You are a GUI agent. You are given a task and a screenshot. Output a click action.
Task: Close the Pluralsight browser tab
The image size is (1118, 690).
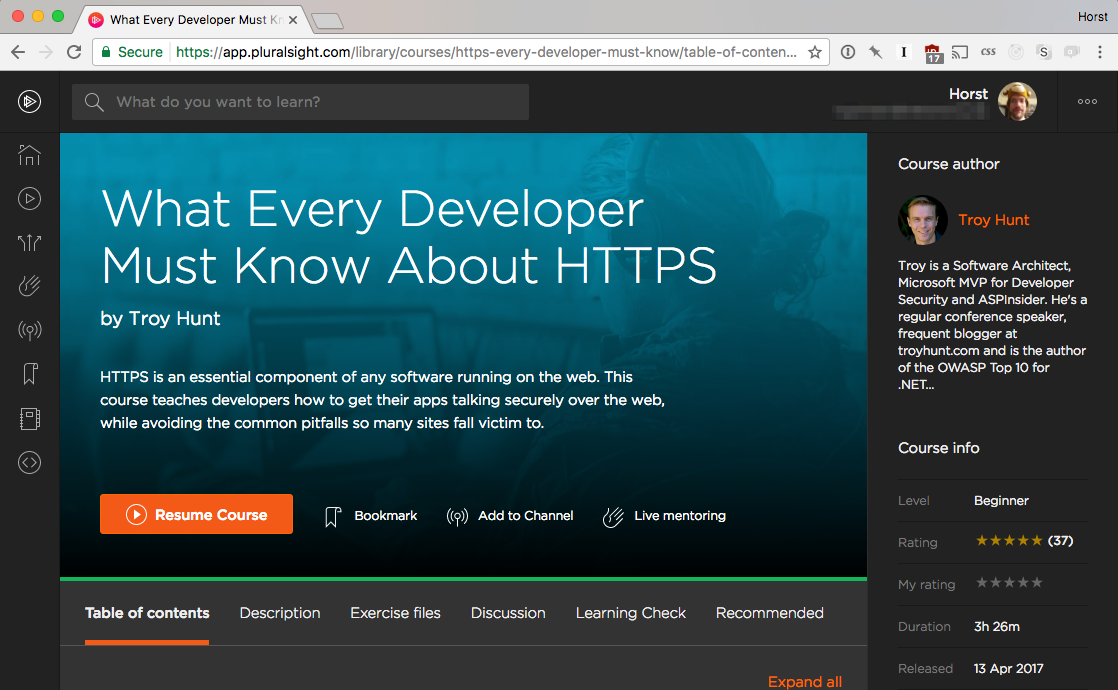tap(293, 20)
